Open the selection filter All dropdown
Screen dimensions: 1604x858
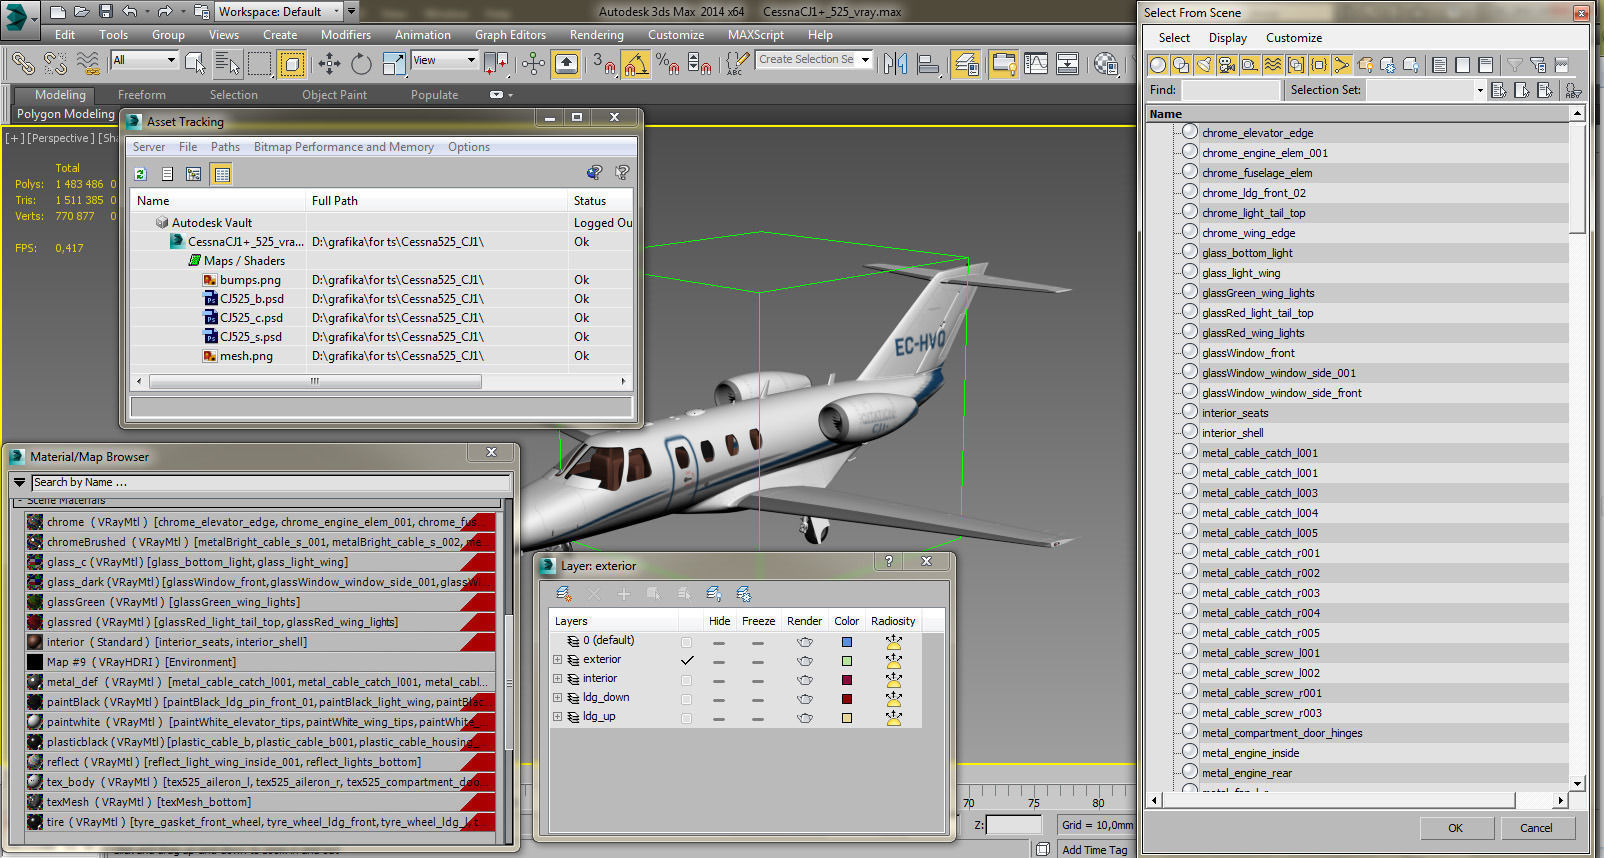(x=144, y=60)
